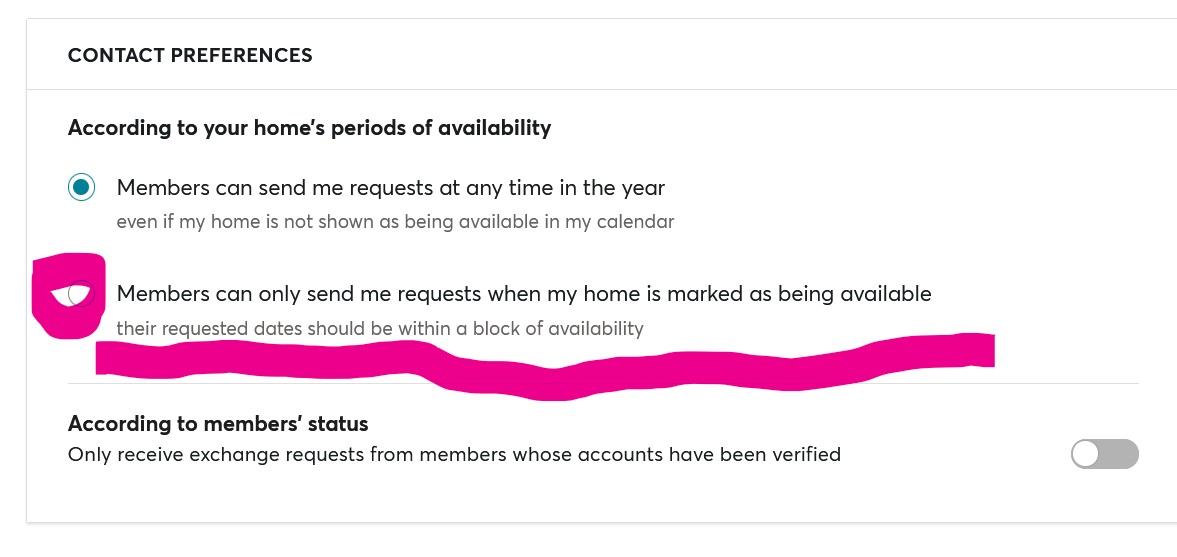This screenshot has width=1177, height=557.
Task: Click the 'only send me requests when my home is marked' label
Action: coord(524,294)
